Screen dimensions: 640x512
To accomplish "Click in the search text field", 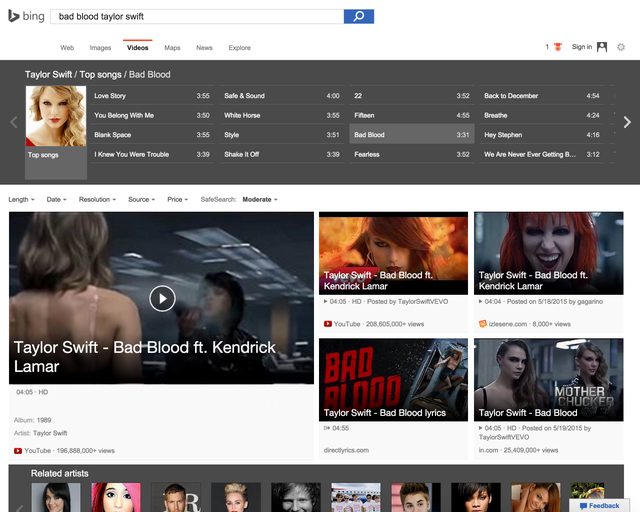I will [x=198, y=16].
